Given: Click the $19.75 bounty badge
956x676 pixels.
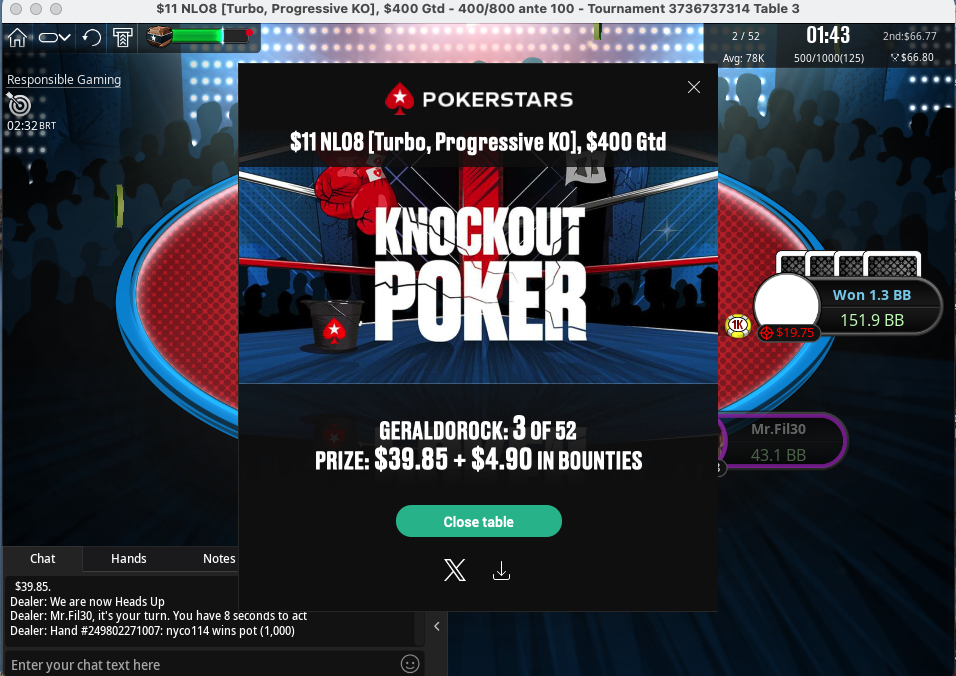Looking at the screenshot, I should pyautogui.click(x=788, y=333).
